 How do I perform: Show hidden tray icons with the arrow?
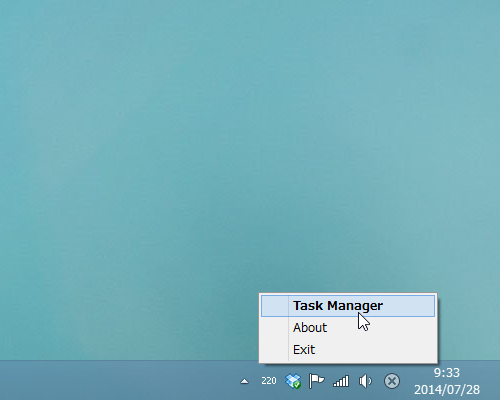[x=244, y=381]
